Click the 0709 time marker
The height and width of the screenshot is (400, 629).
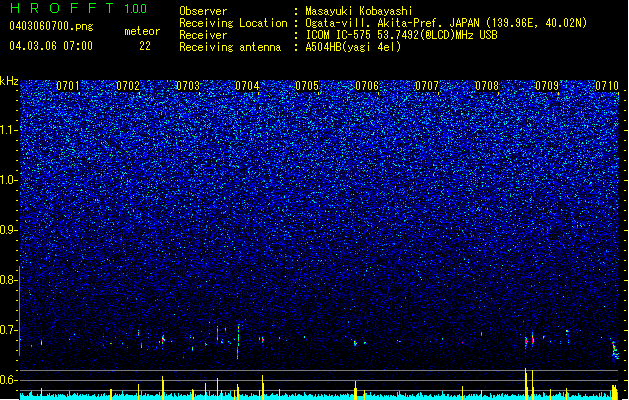click(547, 86)
